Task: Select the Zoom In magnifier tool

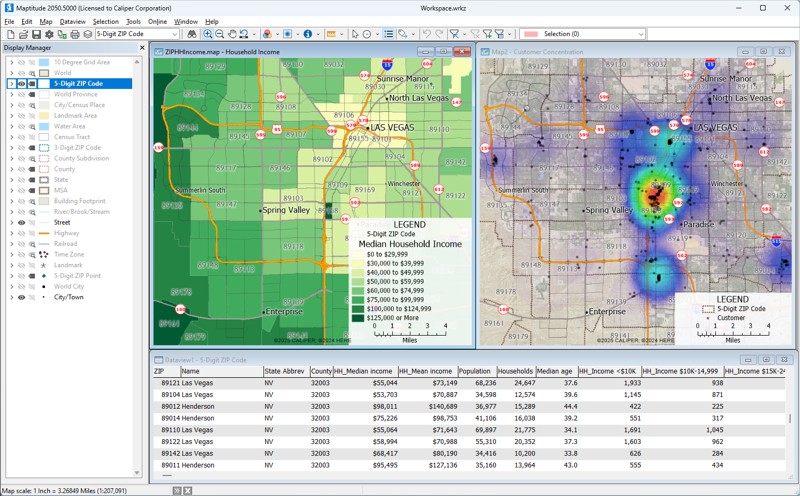Action: pyautogui.click(x=208, y=34)
